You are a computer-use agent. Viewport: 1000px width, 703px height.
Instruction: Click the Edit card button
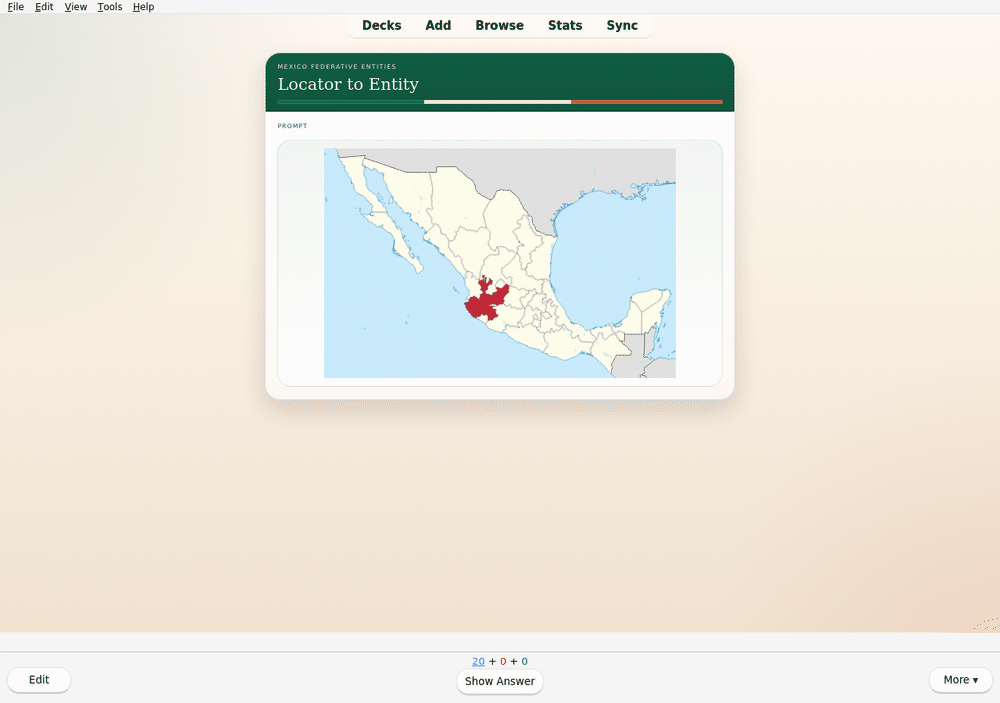(x=39, y=679)
